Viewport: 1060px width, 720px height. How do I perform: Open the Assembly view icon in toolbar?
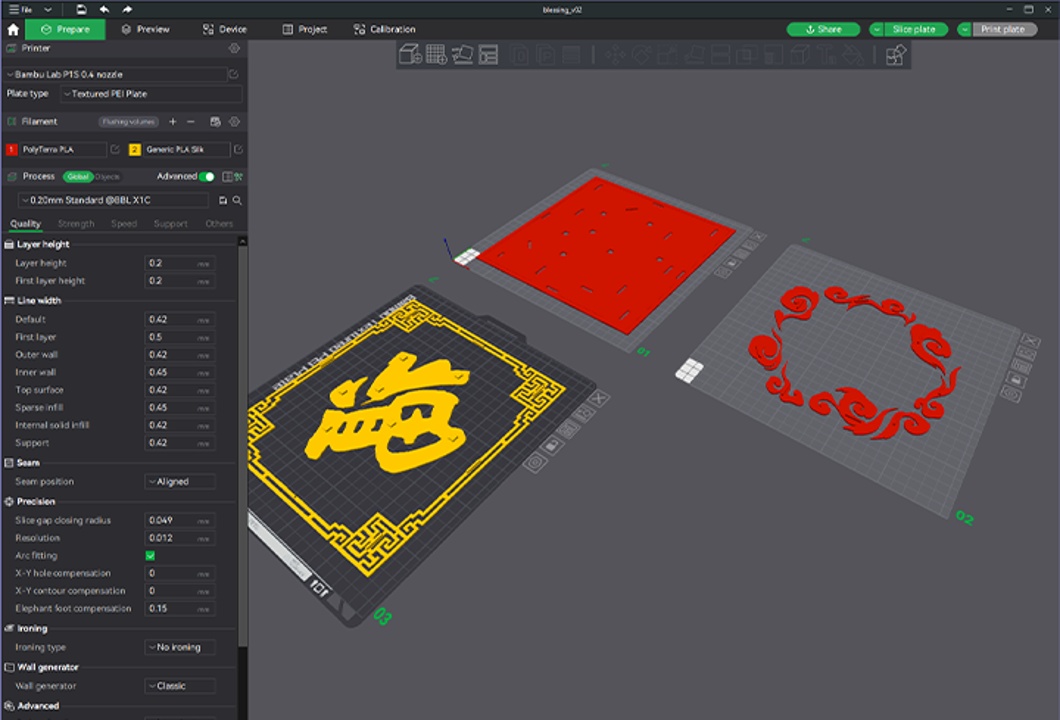[896, 54]
